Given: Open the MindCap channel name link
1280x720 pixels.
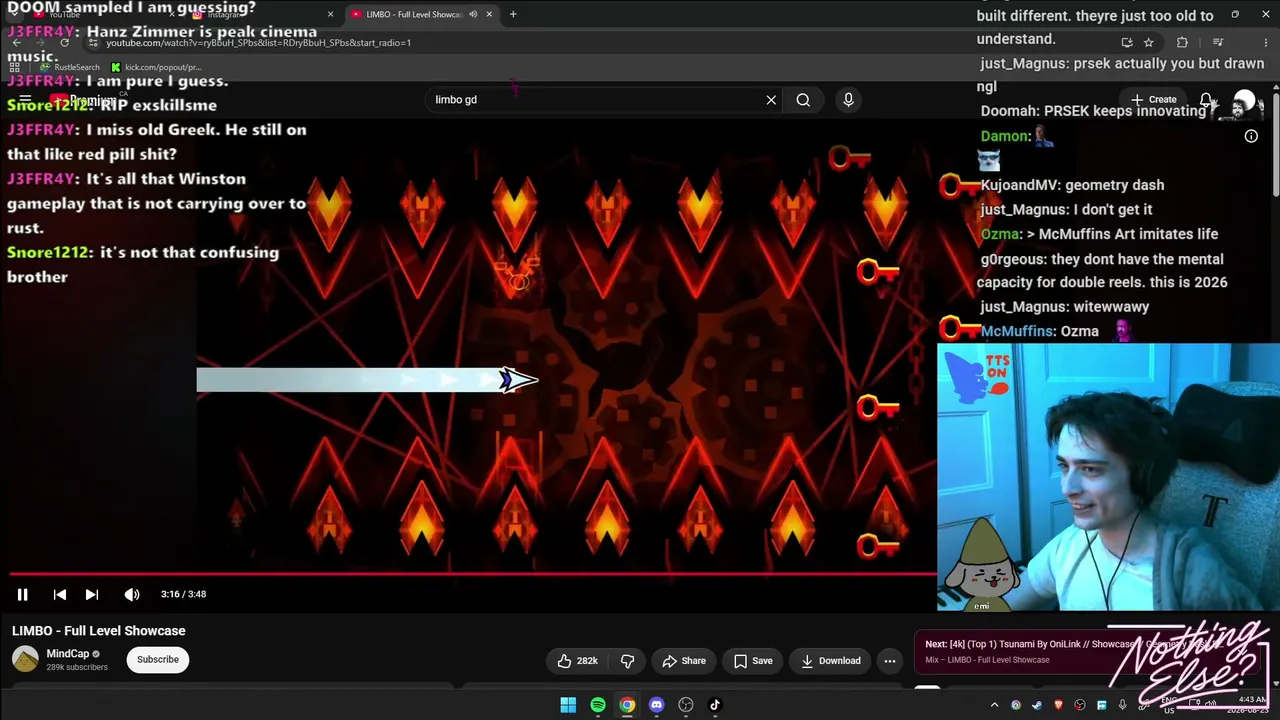Looking at the screenshot, I should (x=68, y=654).
